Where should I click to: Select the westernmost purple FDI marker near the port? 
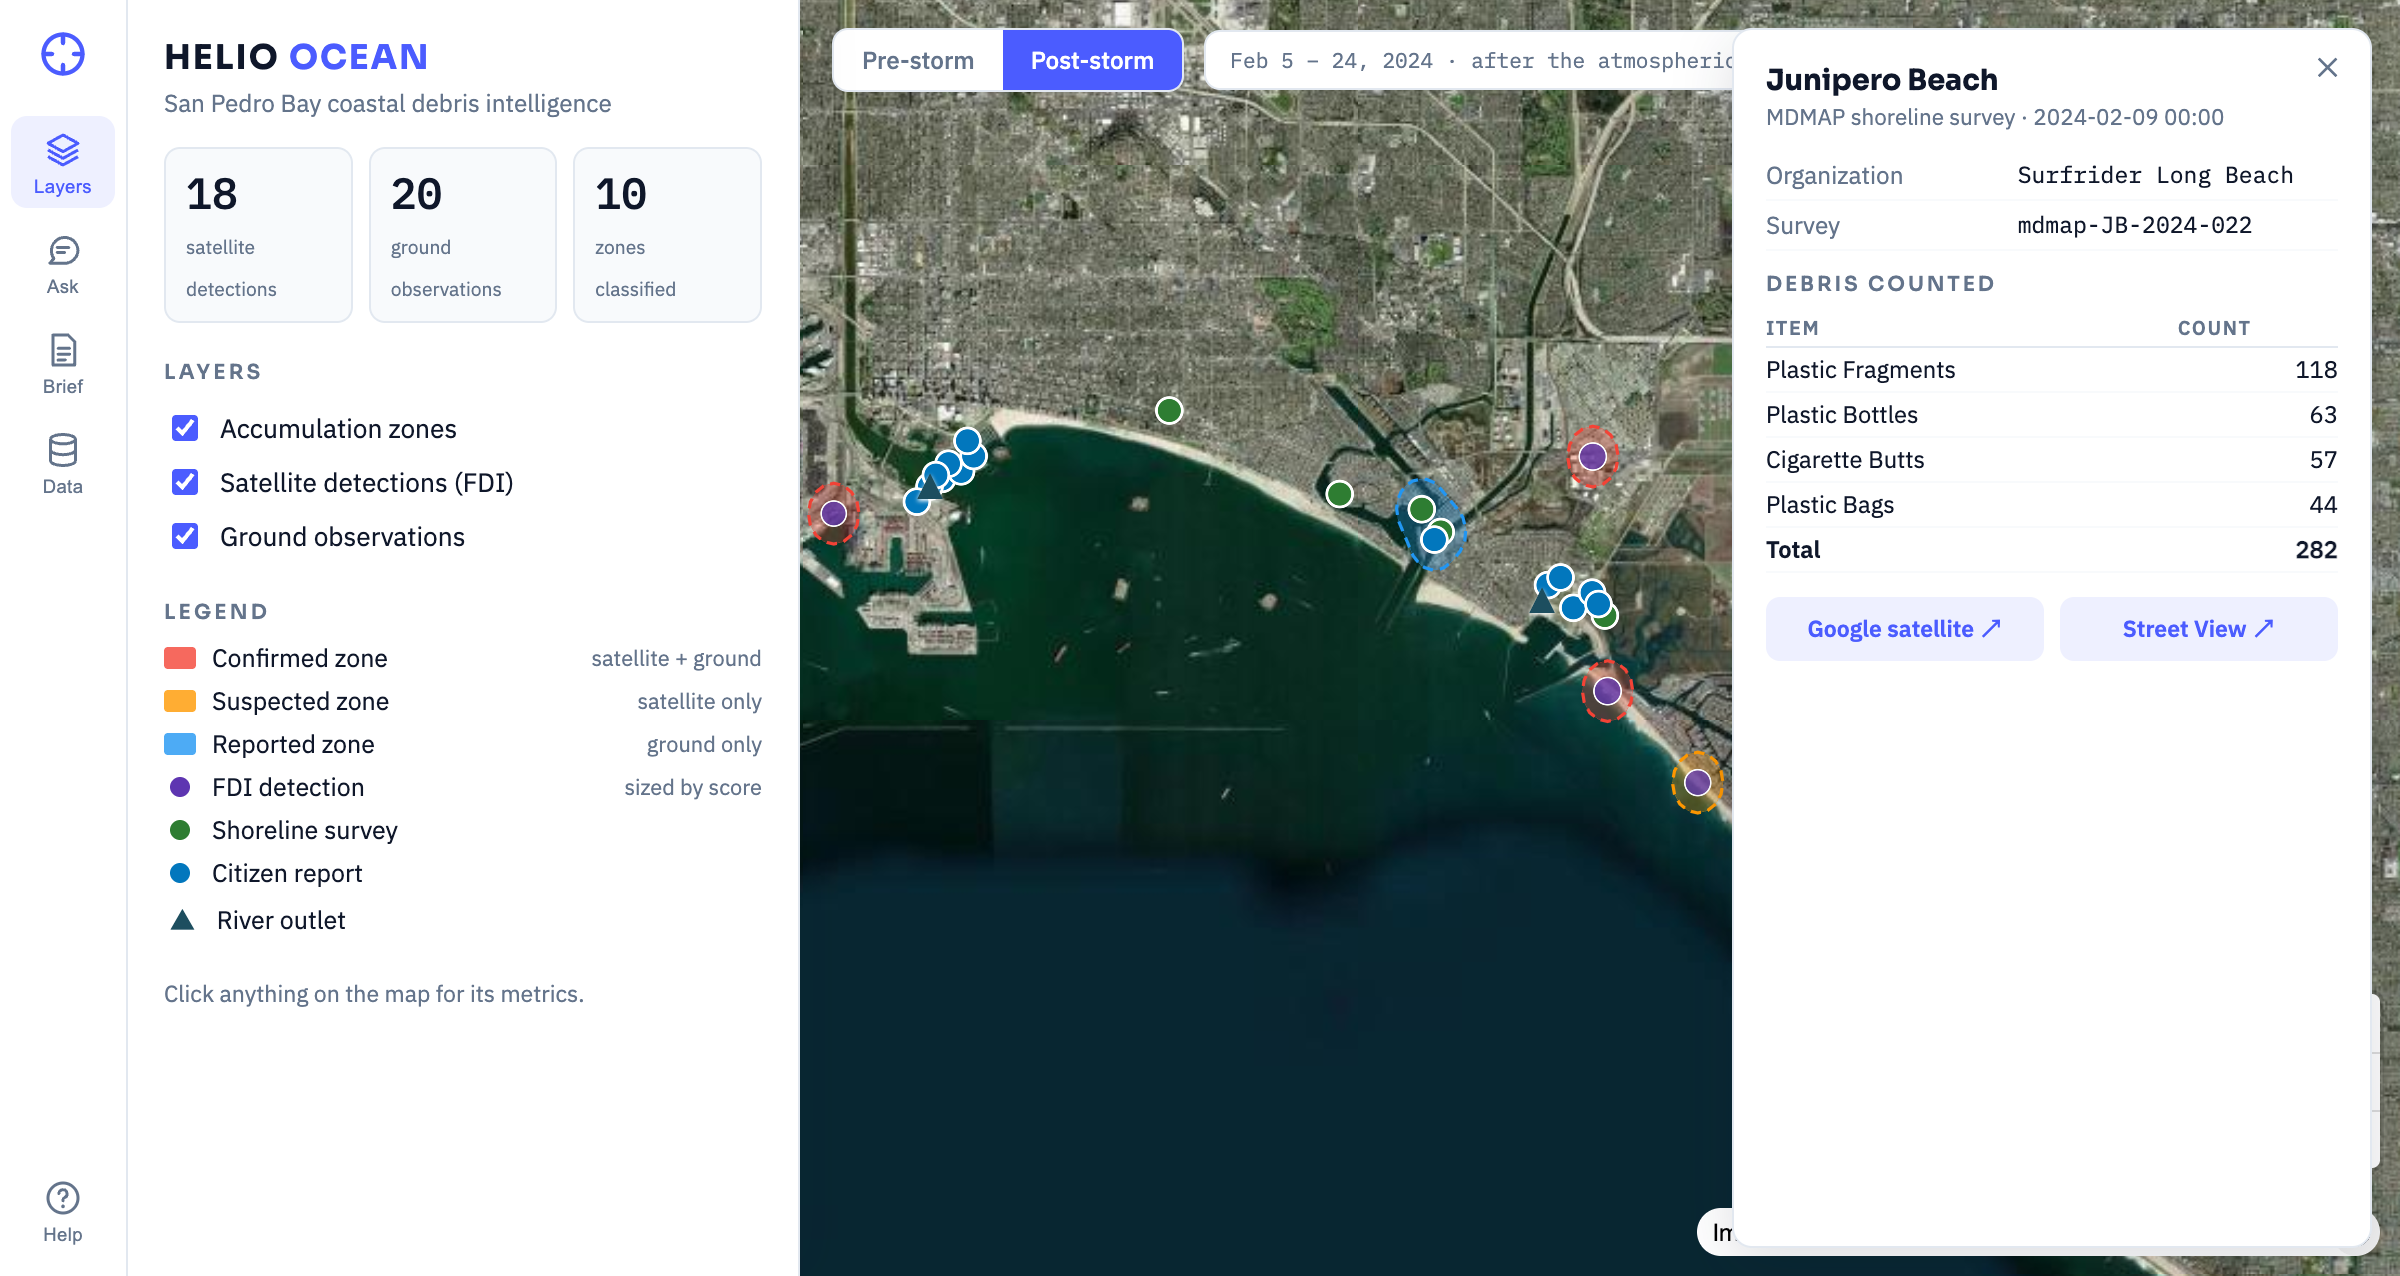[x=833, y=514]
